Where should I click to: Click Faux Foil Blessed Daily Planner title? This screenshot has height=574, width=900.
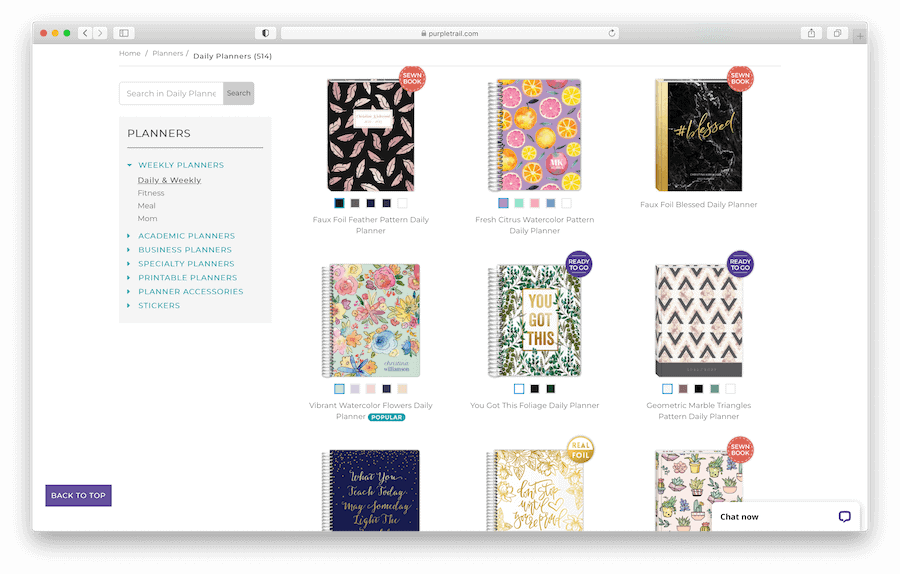(699, 204)
